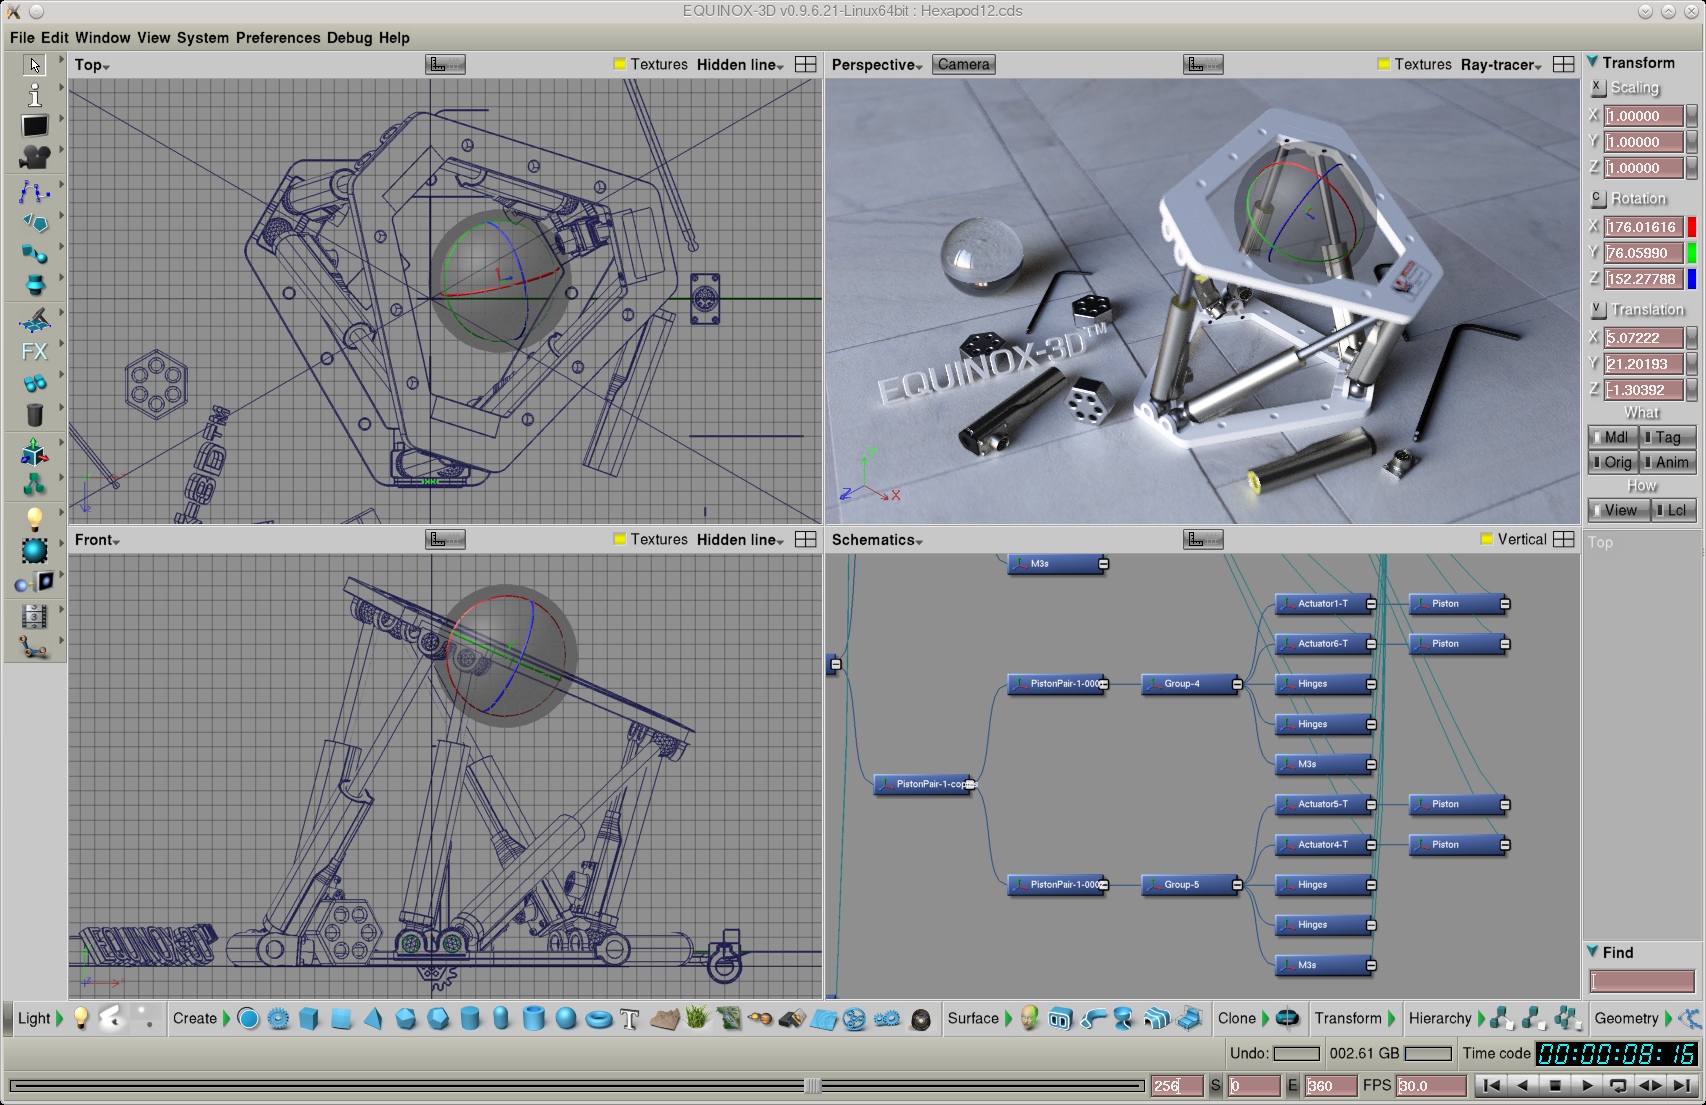Click the timeline slider handle
Image resolution: width=1706 pixels, height=1105 pixels.
click(813, 1086)
